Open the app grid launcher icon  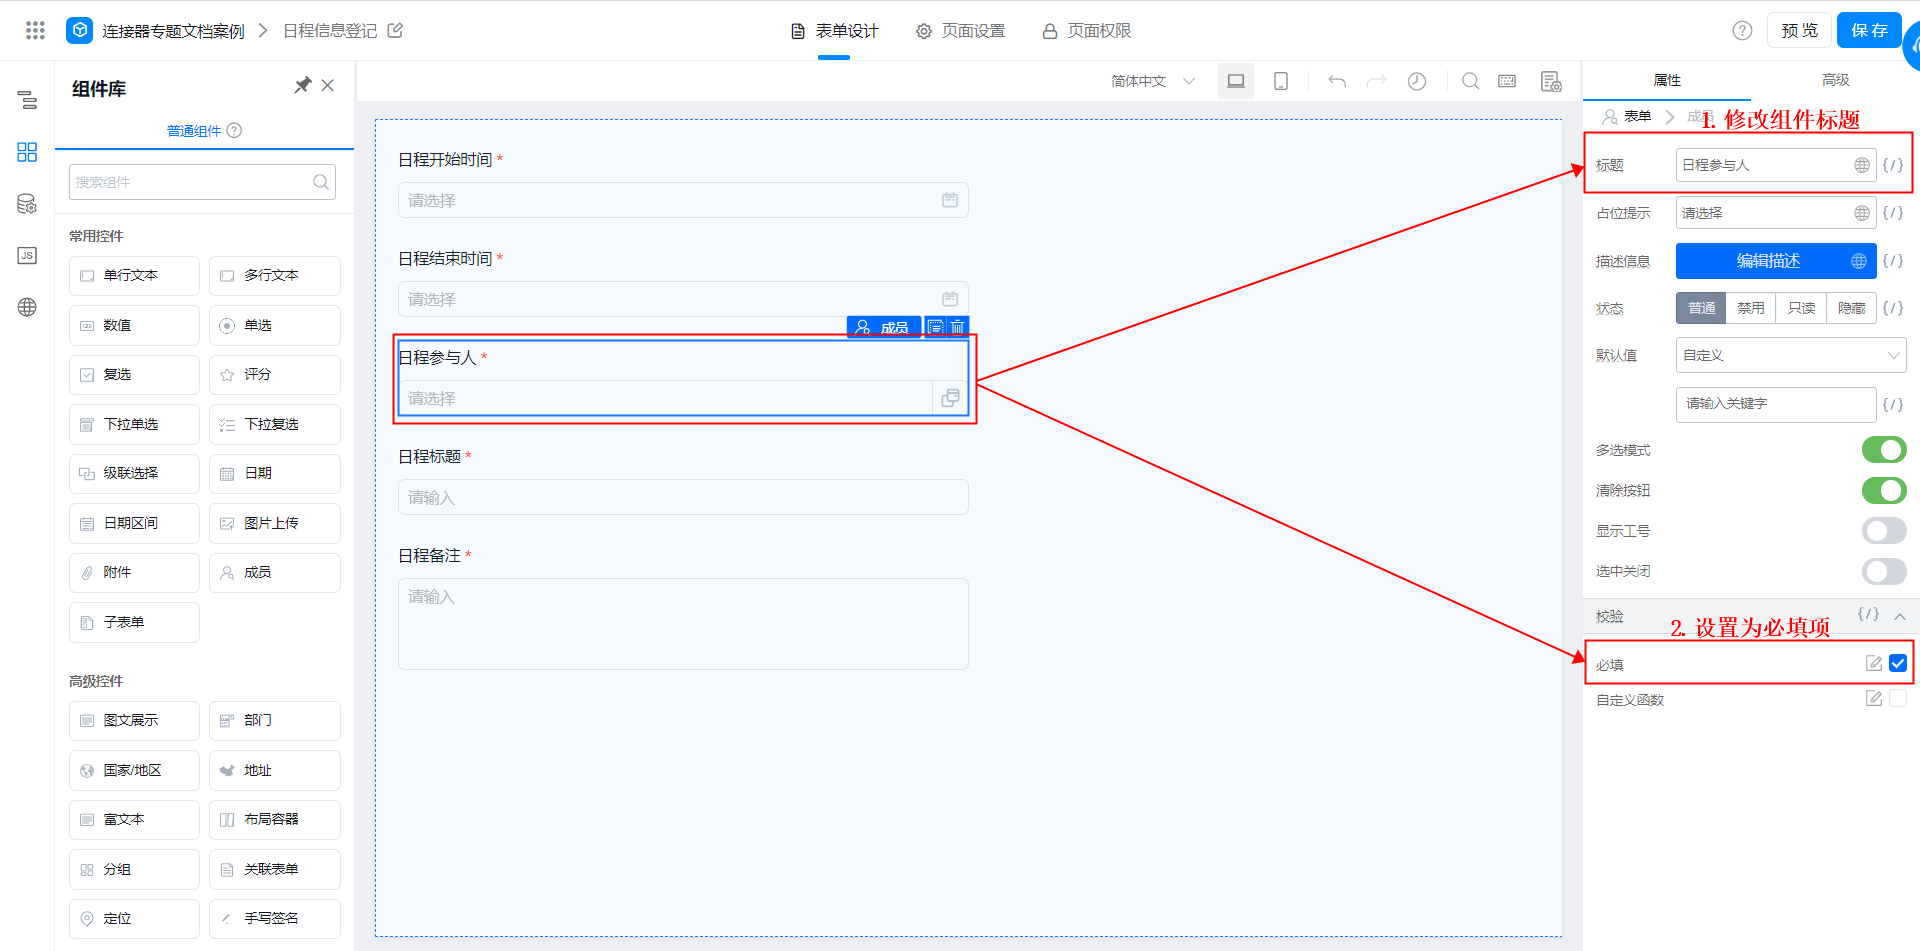pyautogui.click(x=35, y=30)
